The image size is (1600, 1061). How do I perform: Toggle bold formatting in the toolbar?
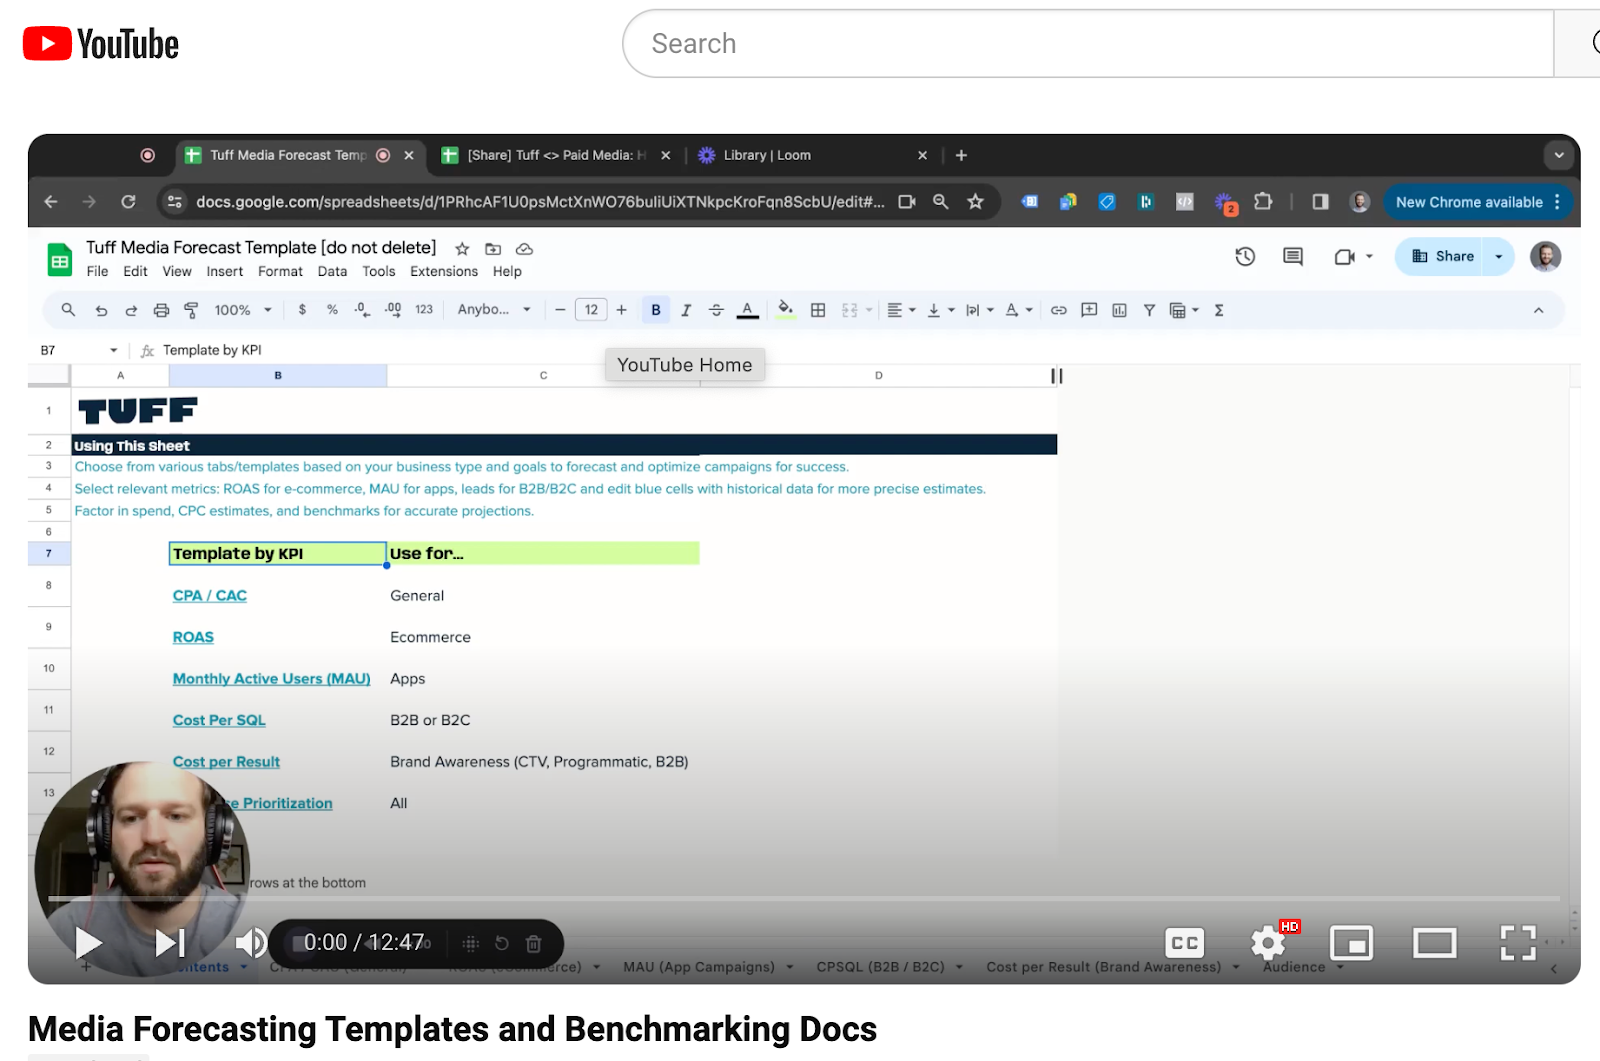point(656,310)
